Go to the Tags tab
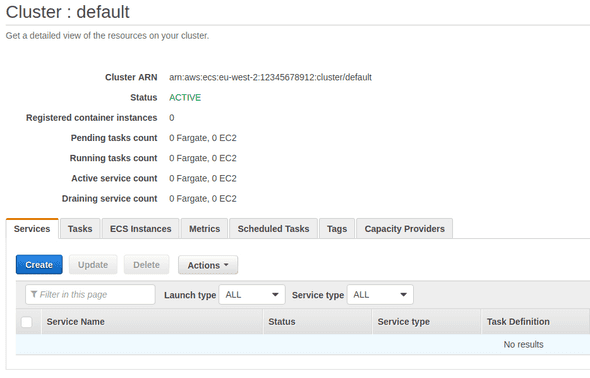This screenshot has width=590, height=378. point(337,229)
